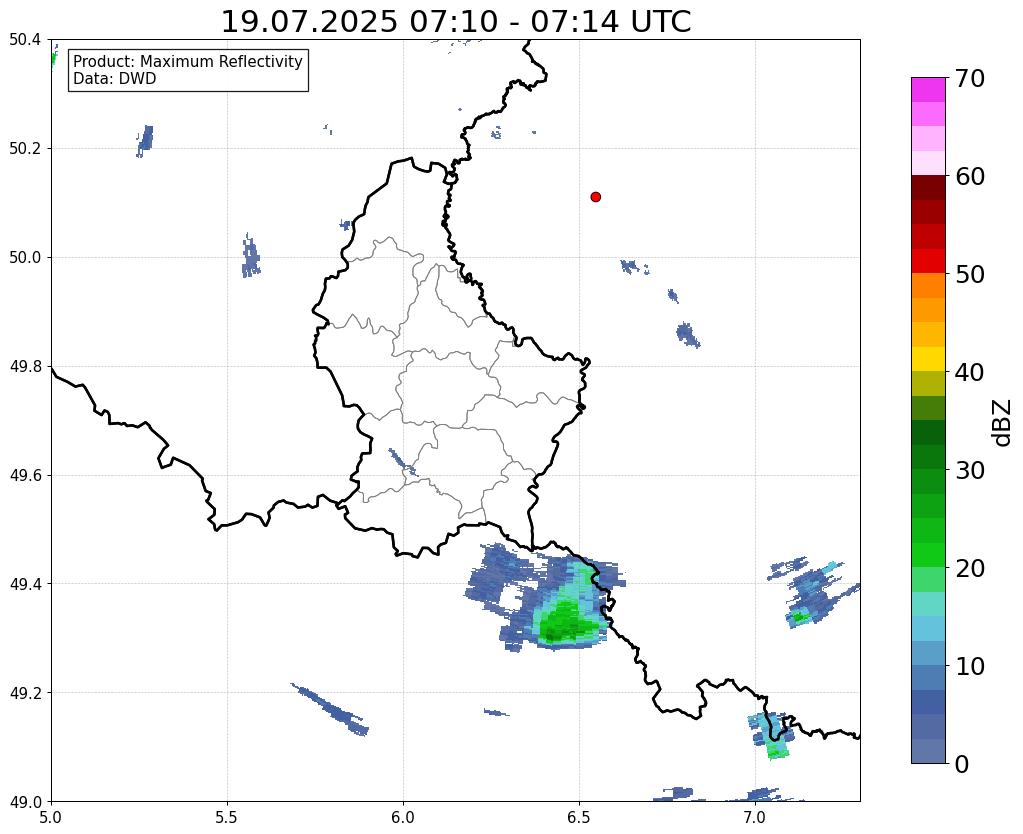Click the latitude axis label 49.6
Viewport: 1023px width, 834px height.
click(x=25, y=476)
